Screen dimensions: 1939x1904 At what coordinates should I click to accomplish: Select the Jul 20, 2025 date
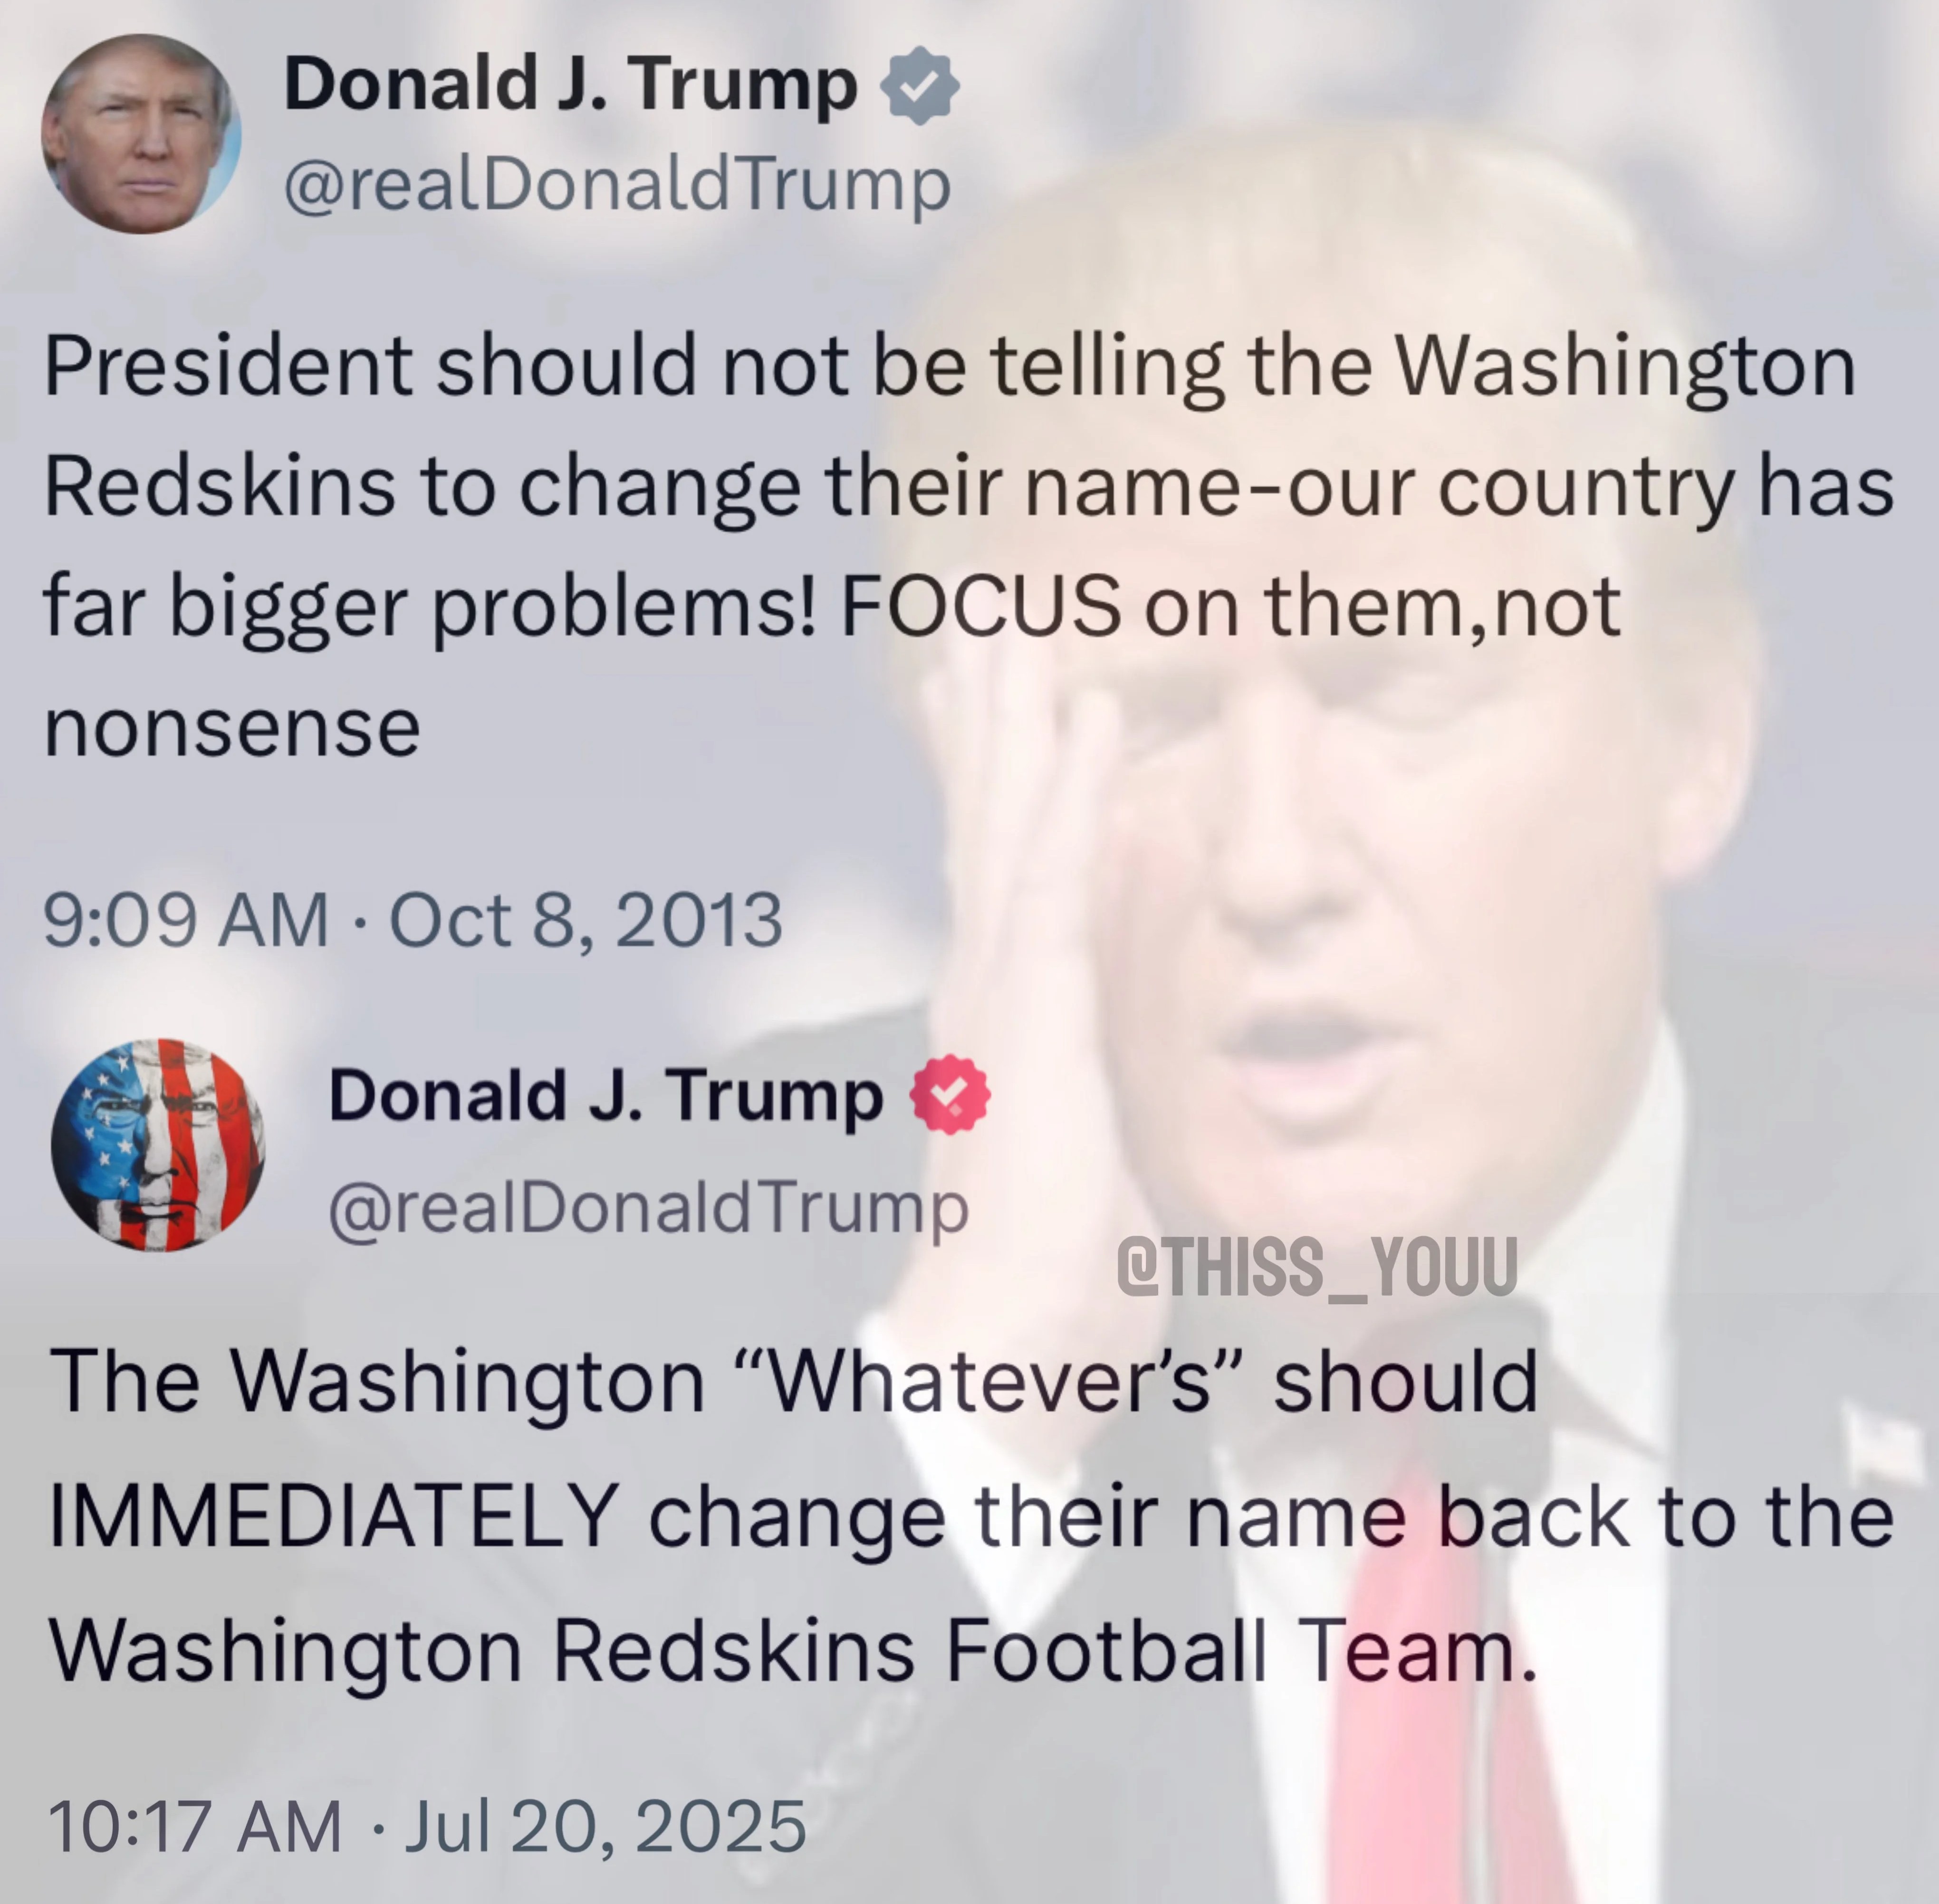tap(605, 1826)
